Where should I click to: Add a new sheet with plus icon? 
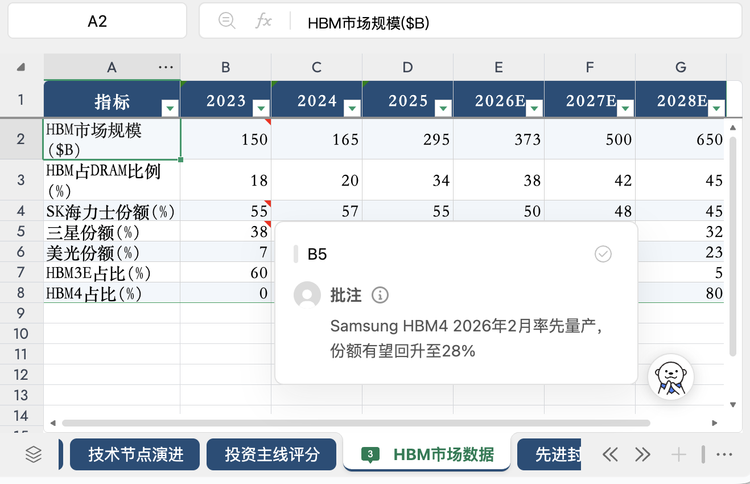click(x=679, y=454)
